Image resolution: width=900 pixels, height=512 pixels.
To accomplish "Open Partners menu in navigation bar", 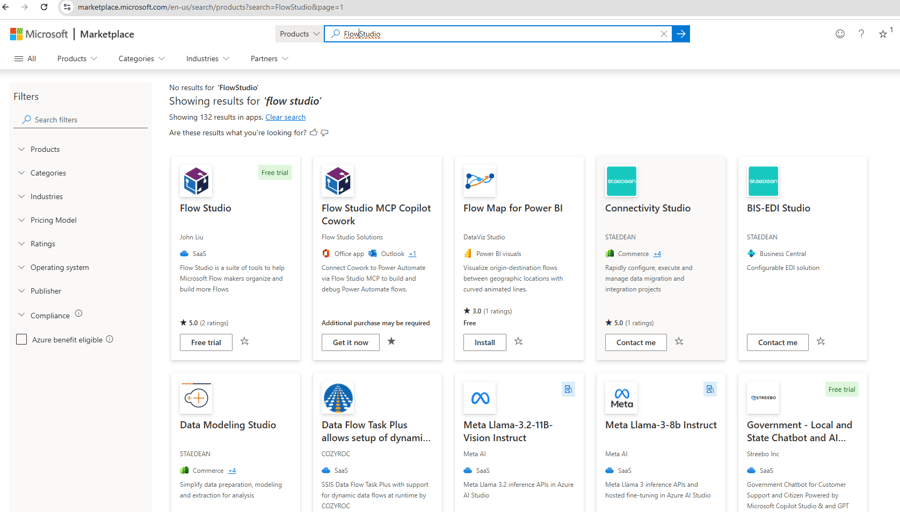I will (x=269, y=59).
